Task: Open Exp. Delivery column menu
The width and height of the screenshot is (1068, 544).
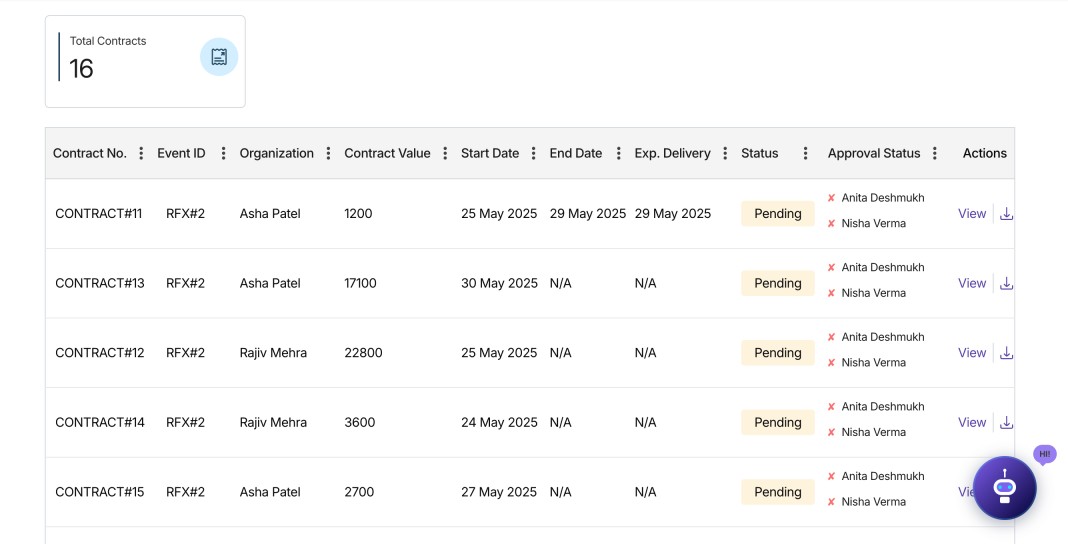Action: (x=725, y=153)
